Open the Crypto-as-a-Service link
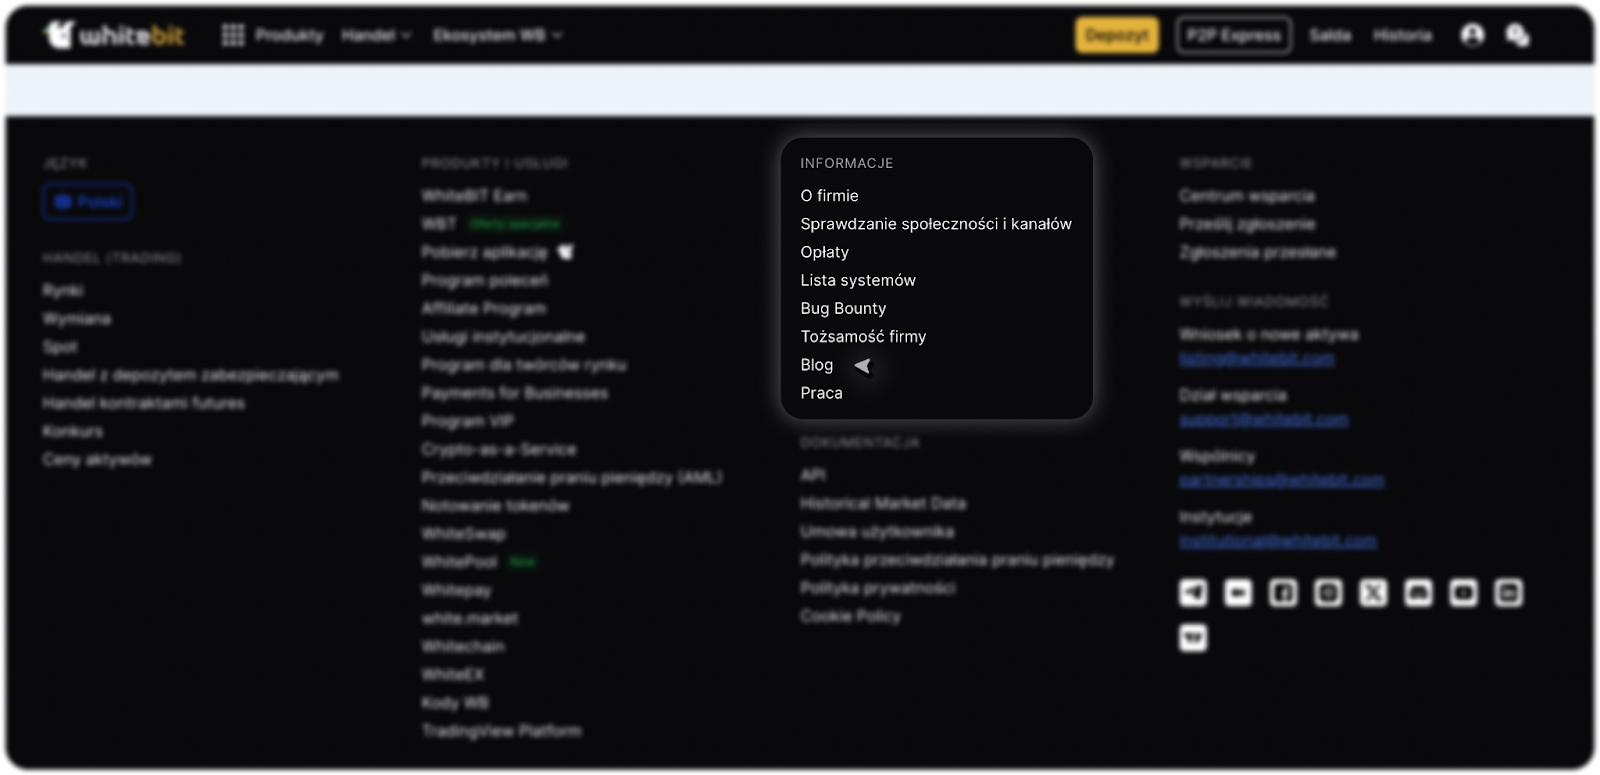Viewport: 1600px width, 775px height. tap(499, 449)
